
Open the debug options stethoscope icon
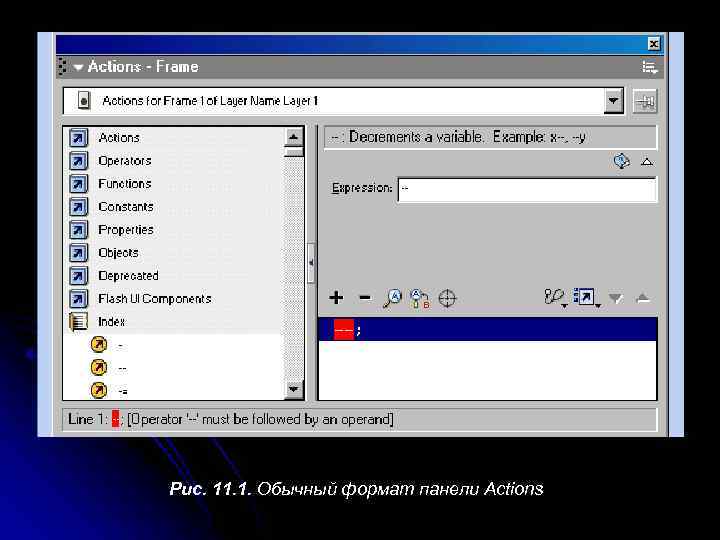[556, 298]
